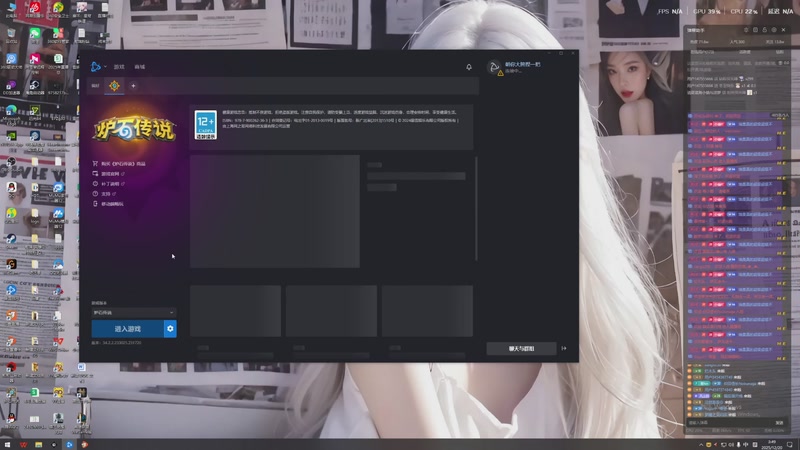
Task: Click the Battle.net content vertical scrollbar
Action: click(476, 208)
